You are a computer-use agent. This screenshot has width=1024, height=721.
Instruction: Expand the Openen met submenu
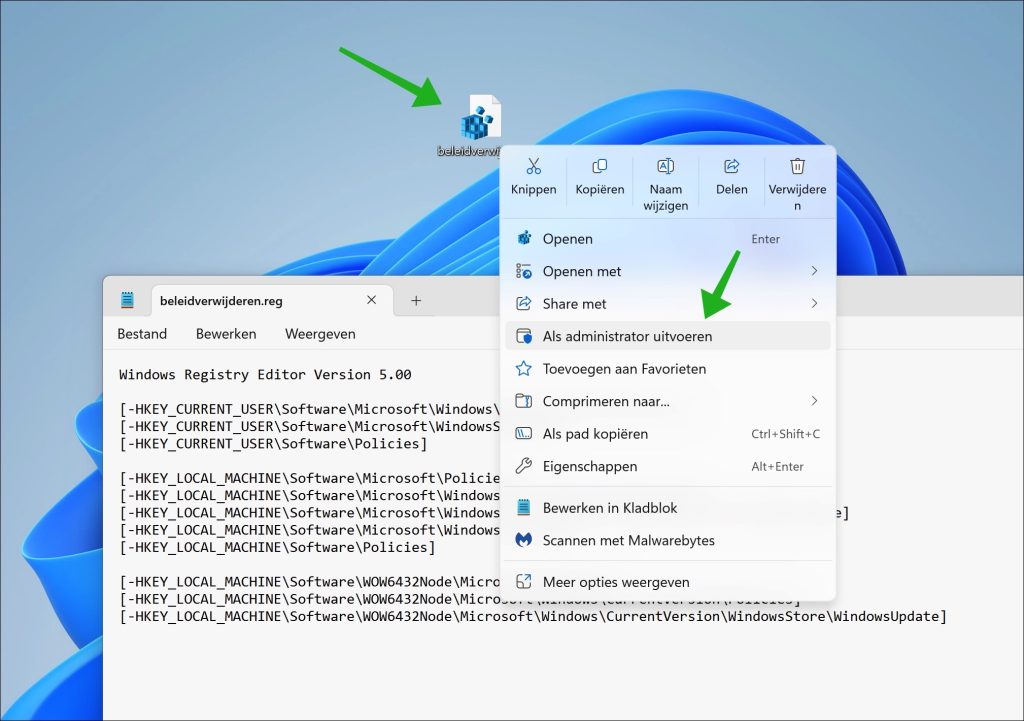814,271
